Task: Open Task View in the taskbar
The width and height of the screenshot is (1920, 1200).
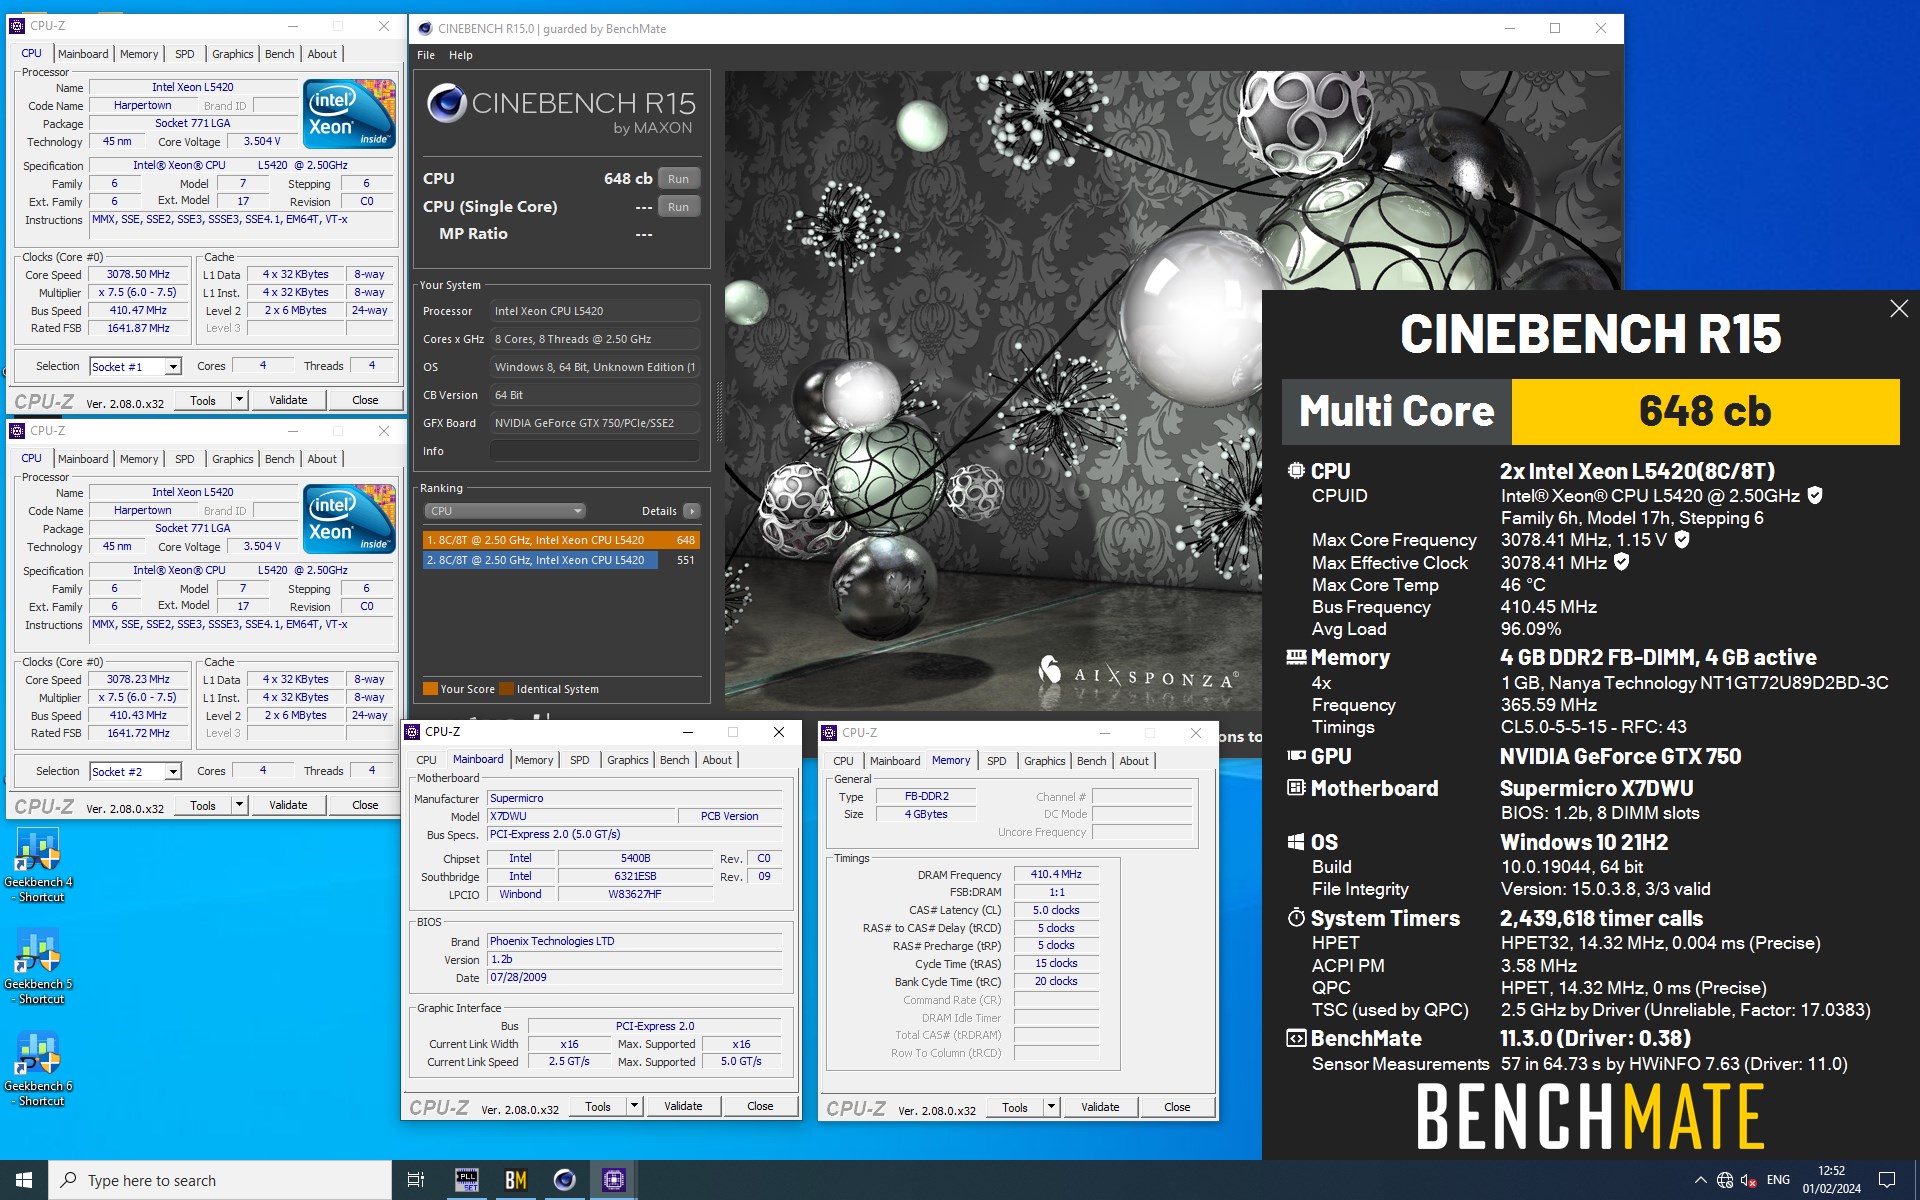Action: pos(416,1180)
